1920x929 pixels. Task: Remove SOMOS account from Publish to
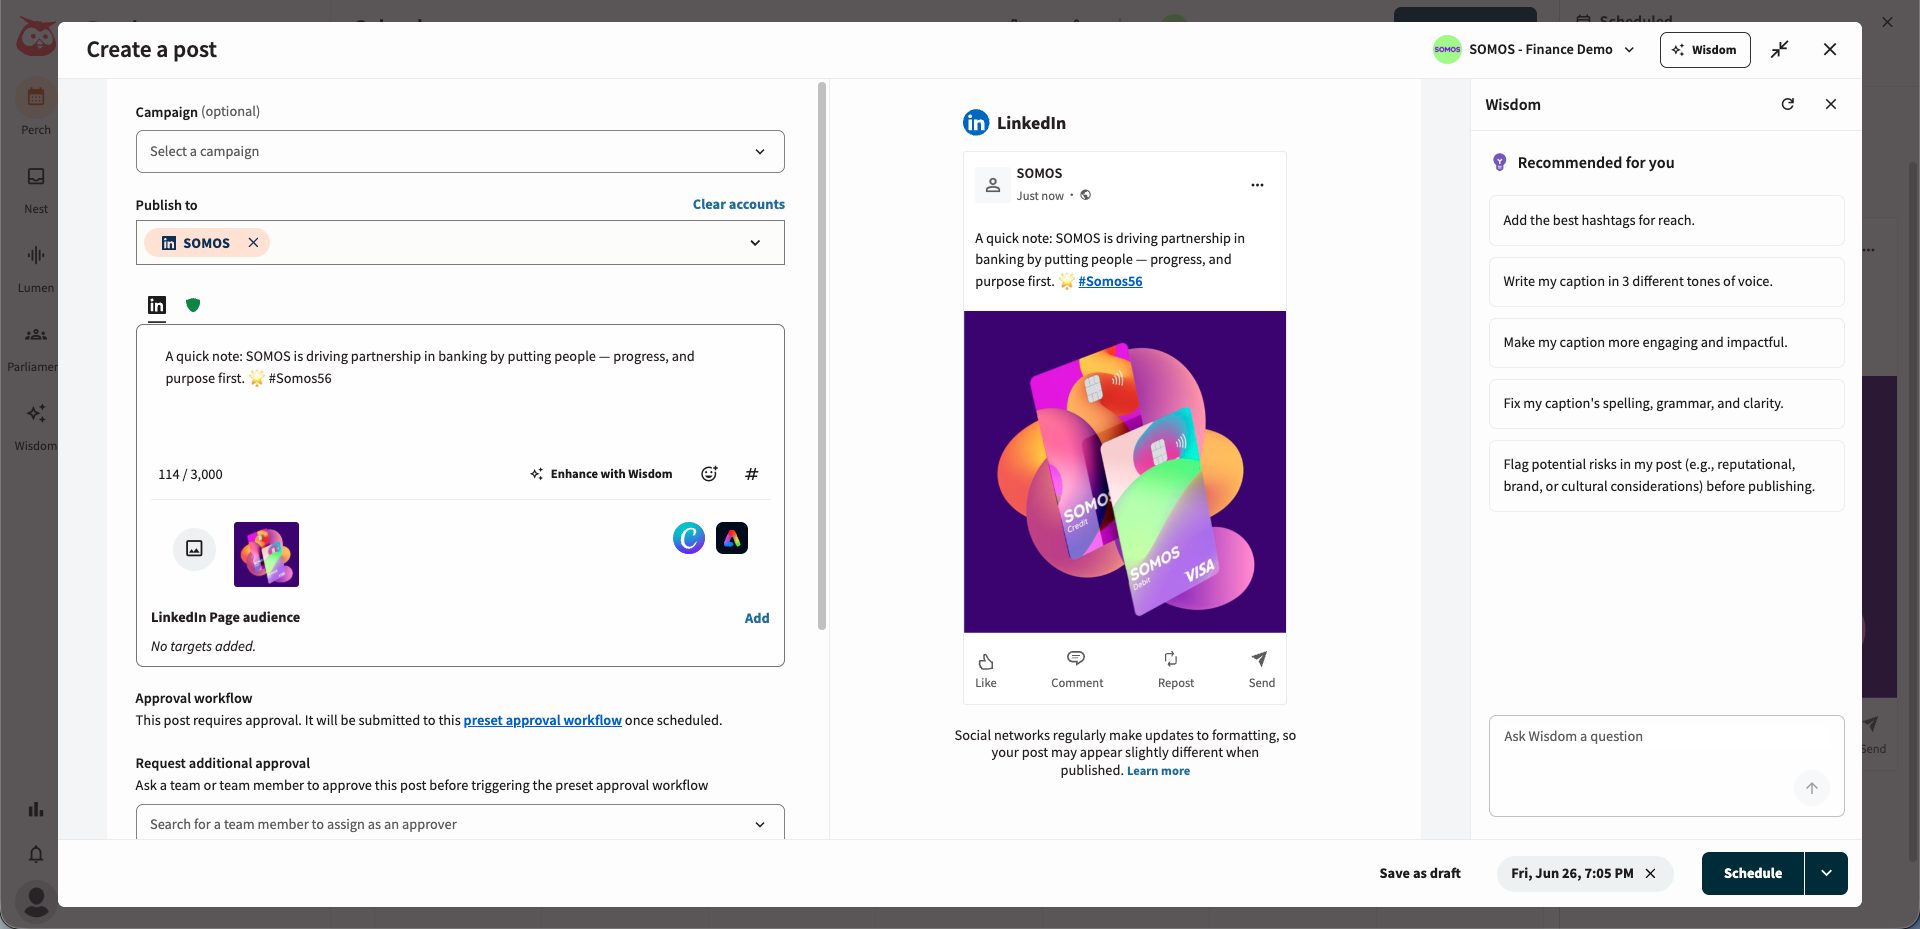[253, 243]
